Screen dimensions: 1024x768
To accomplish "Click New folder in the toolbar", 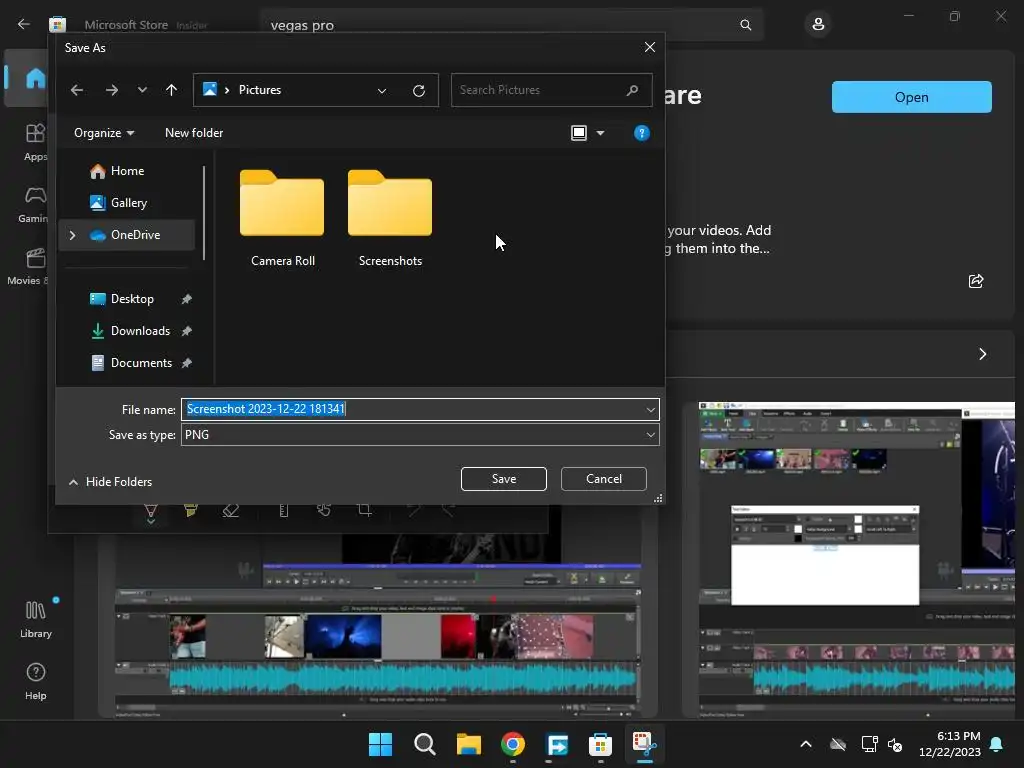I will click(194, 133).
